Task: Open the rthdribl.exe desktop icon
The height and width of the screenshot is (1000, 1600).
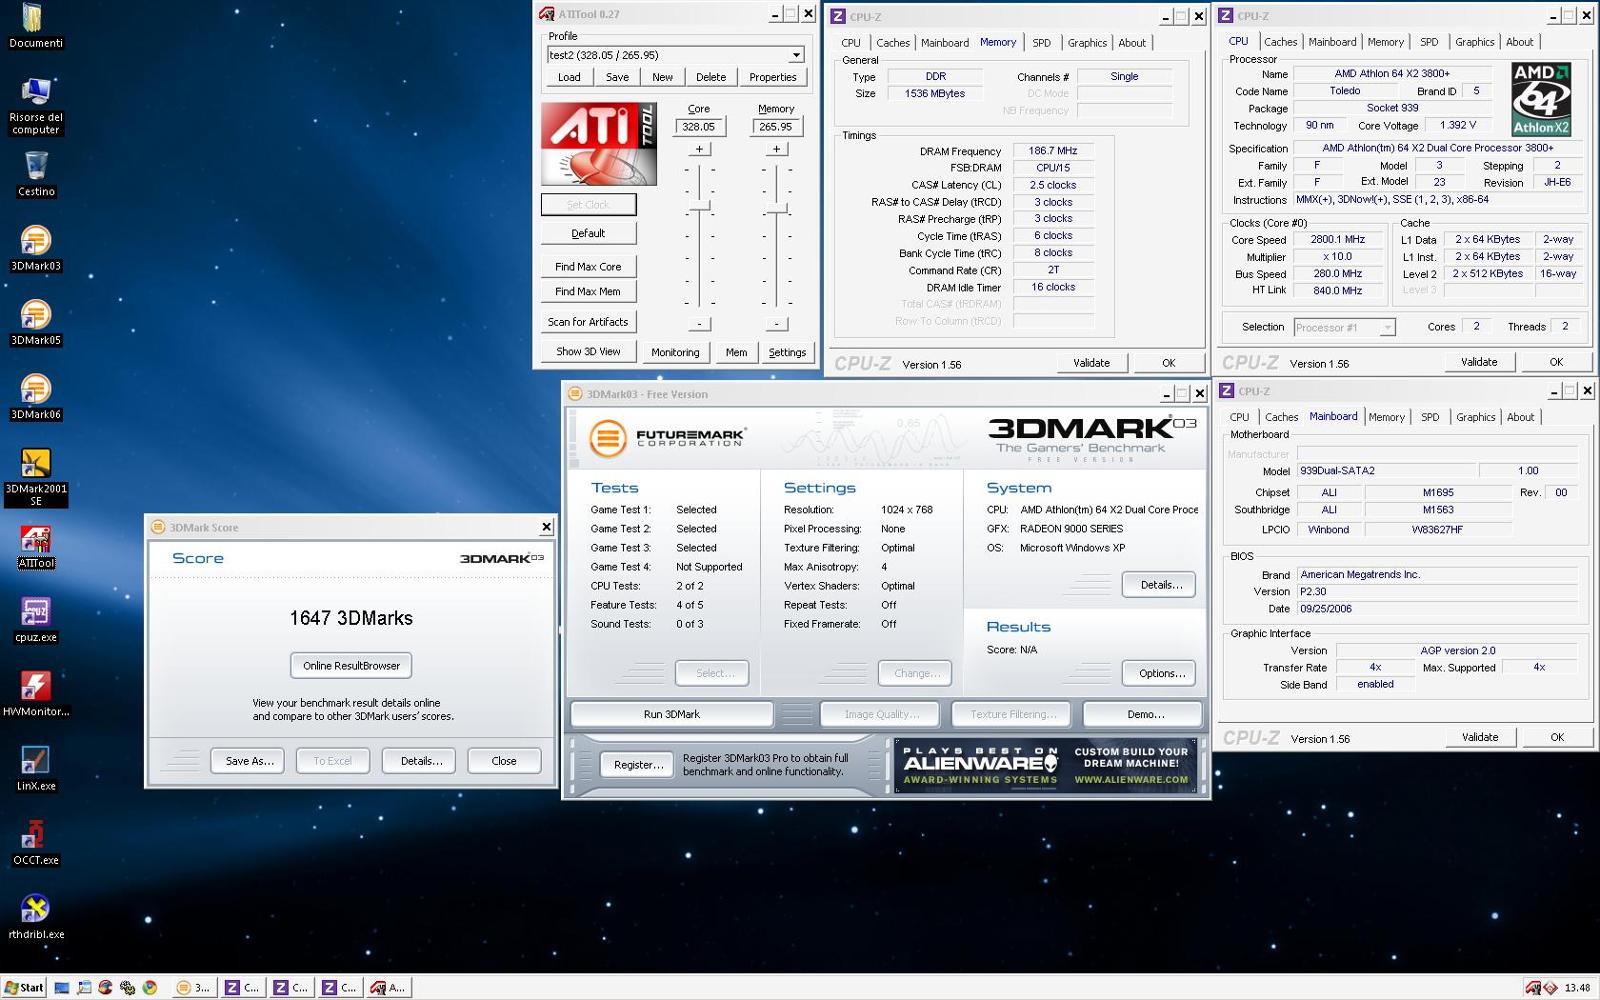Action: pos(35,916)
